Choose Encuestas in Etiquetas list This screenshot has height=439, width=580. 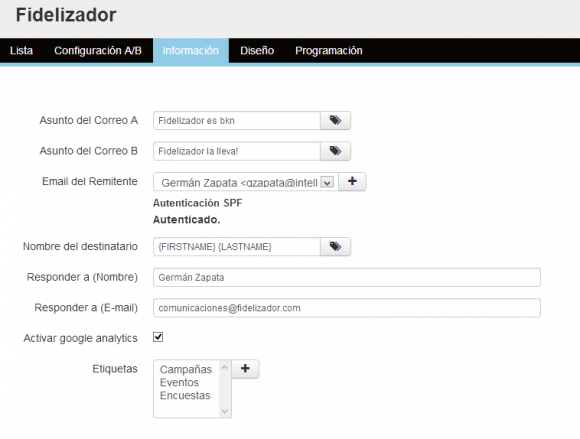click(185, 395)
